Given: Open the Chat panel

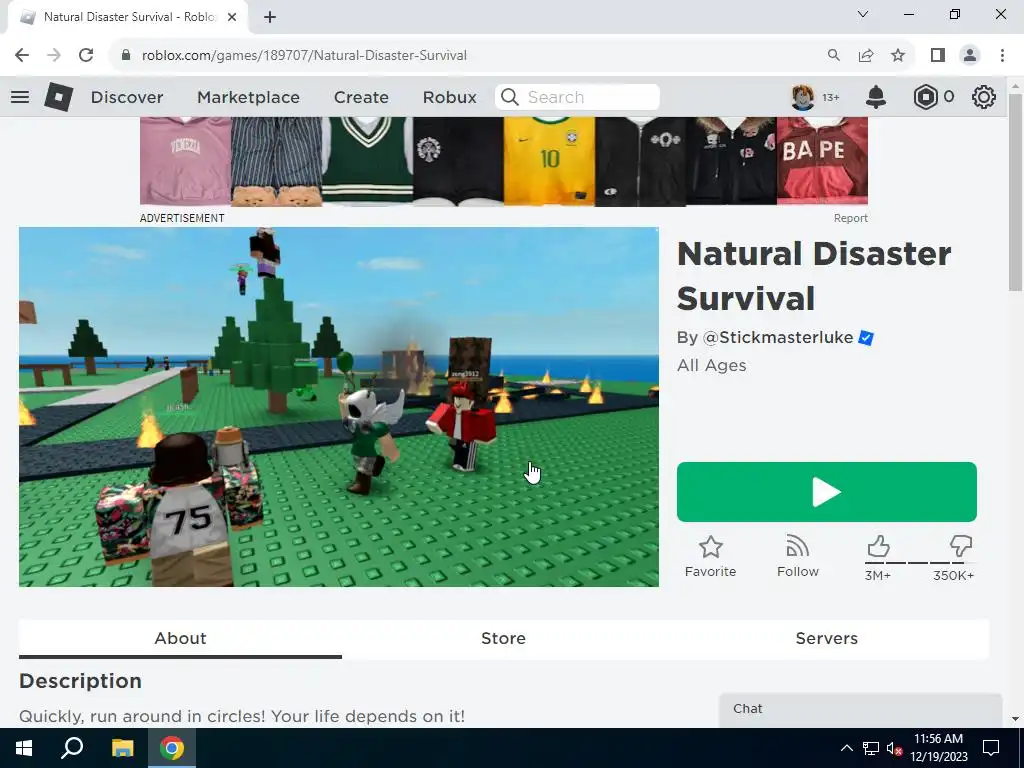Looking at the screenshot, I should point(861,710).
